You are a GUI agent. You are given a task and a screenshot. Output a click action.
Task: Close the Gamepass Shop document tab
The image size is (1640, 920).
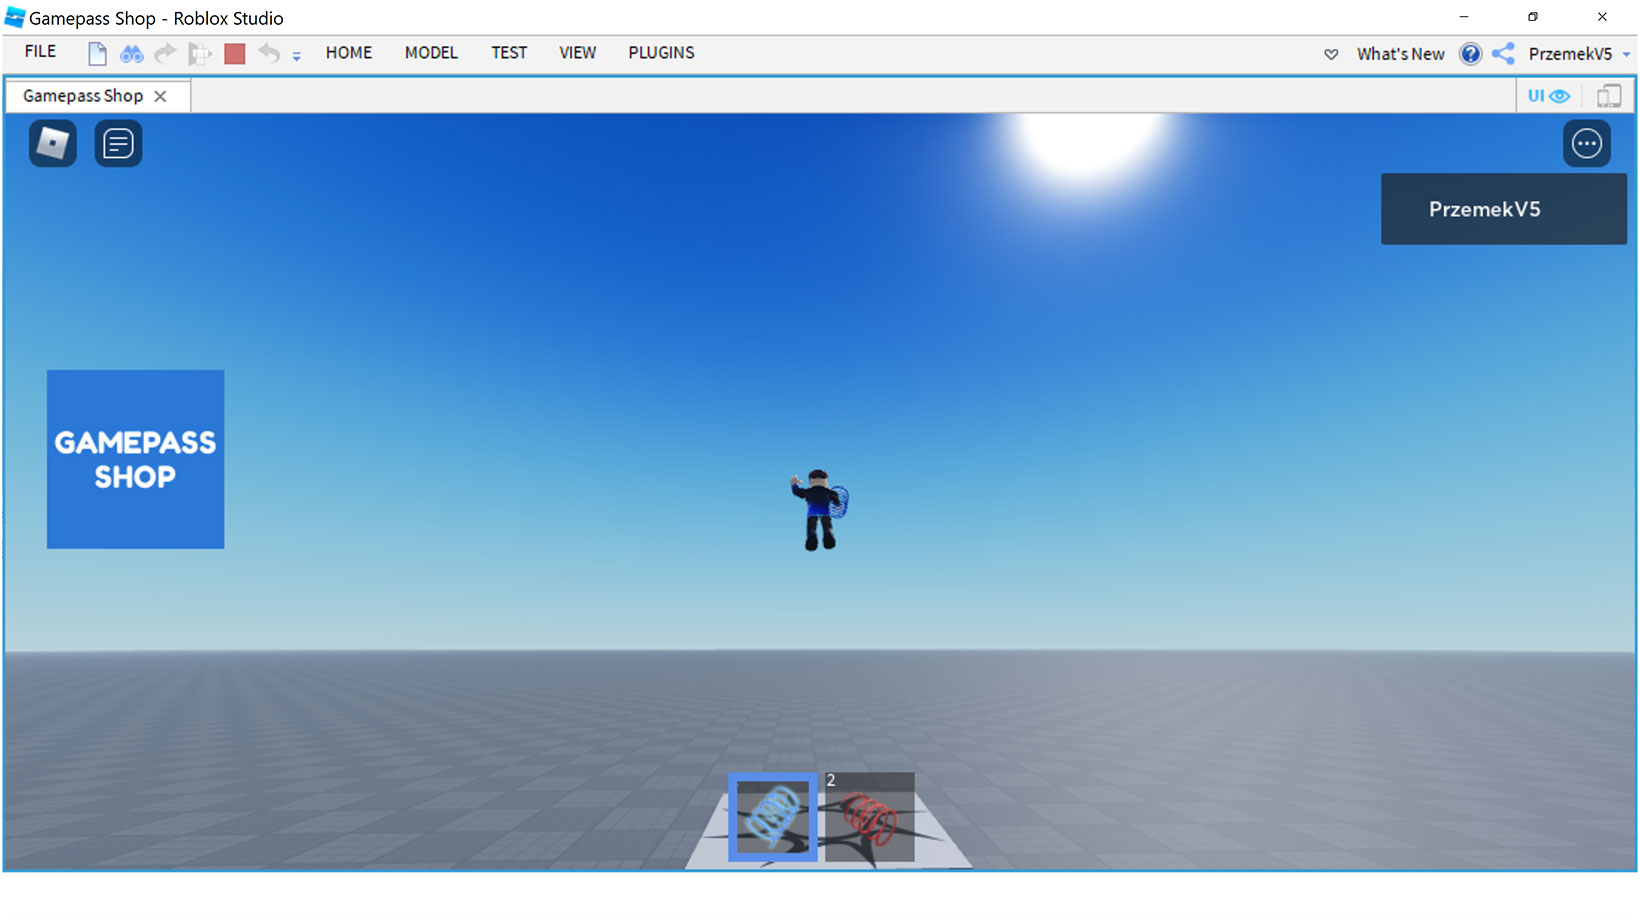pyautogui.click(x=160, y=96)
